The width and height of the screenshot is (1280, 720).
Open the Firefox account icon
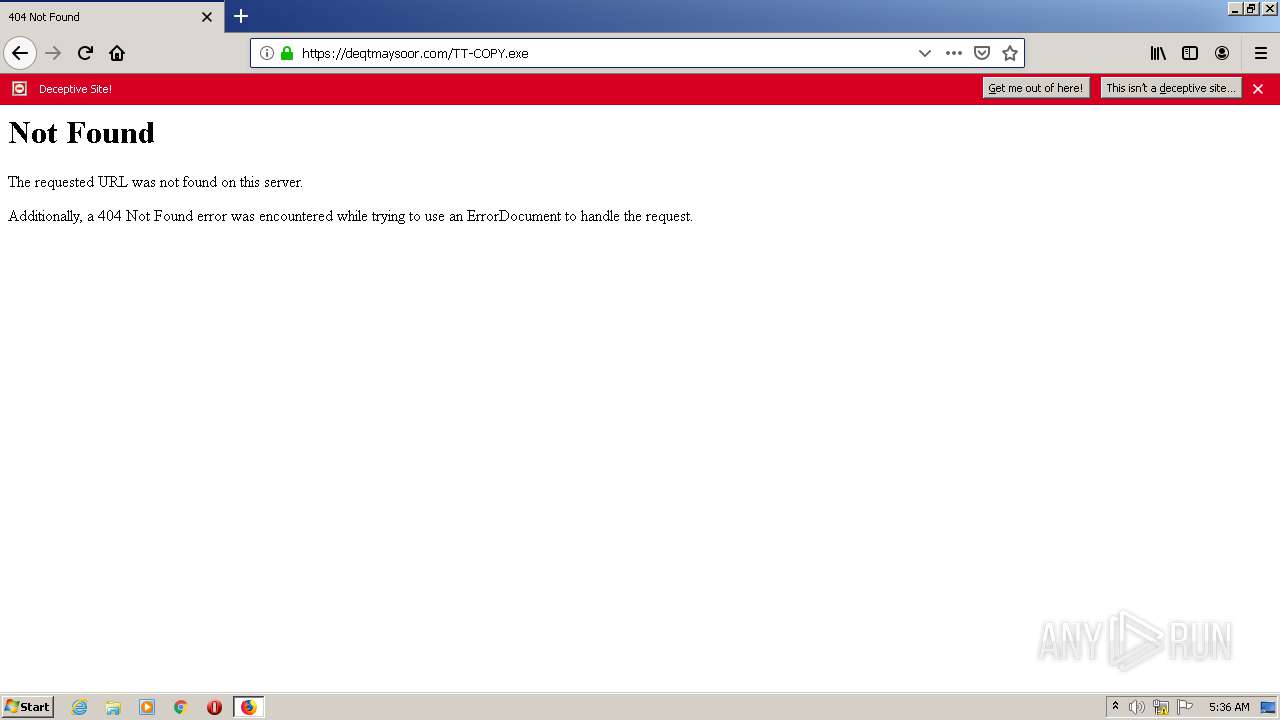point(1222,53)
